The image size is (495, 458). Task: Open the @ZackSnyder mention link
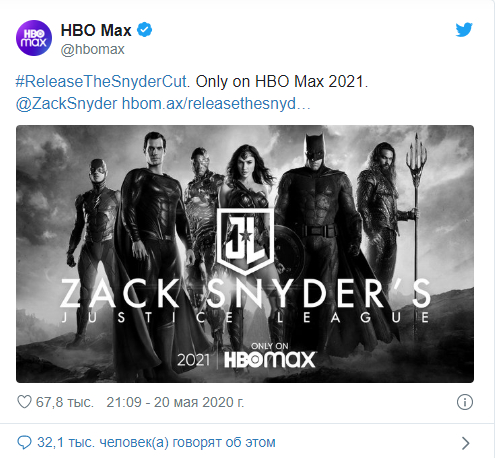[x=66, y=104]
